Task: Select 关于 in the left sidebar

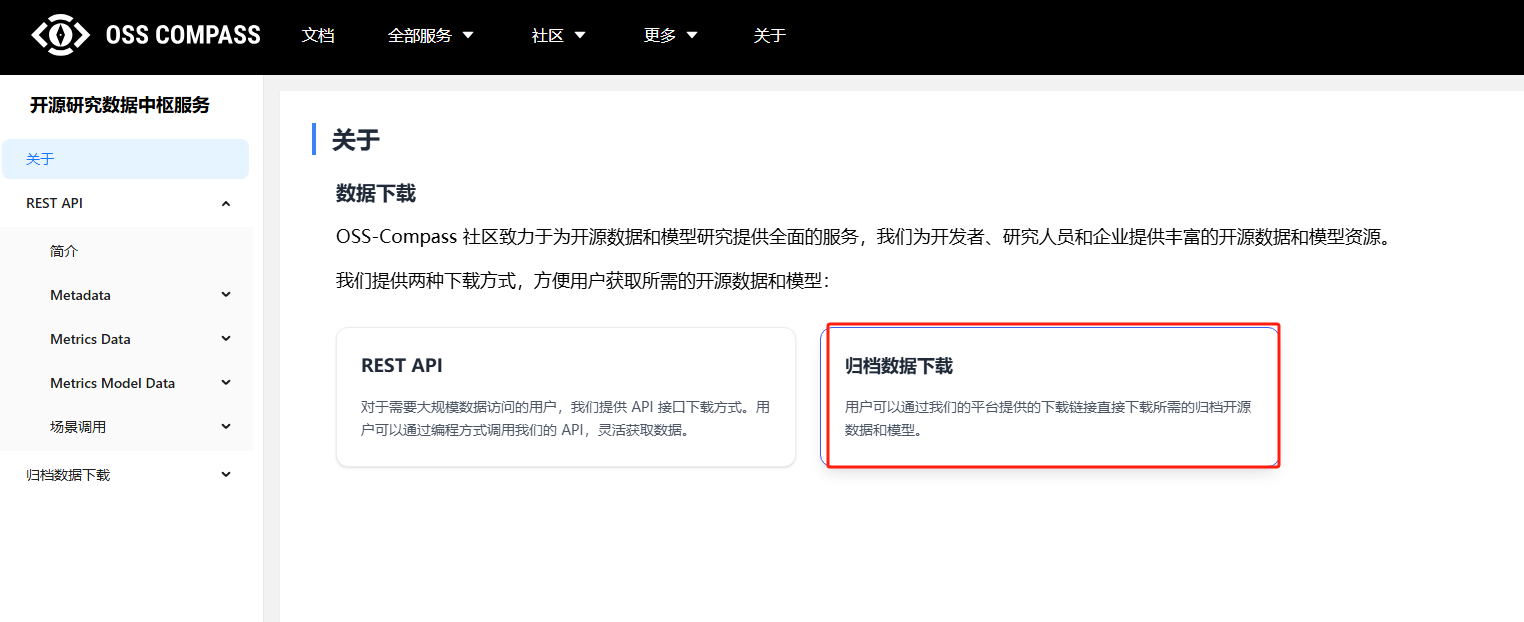Action: 40,159
